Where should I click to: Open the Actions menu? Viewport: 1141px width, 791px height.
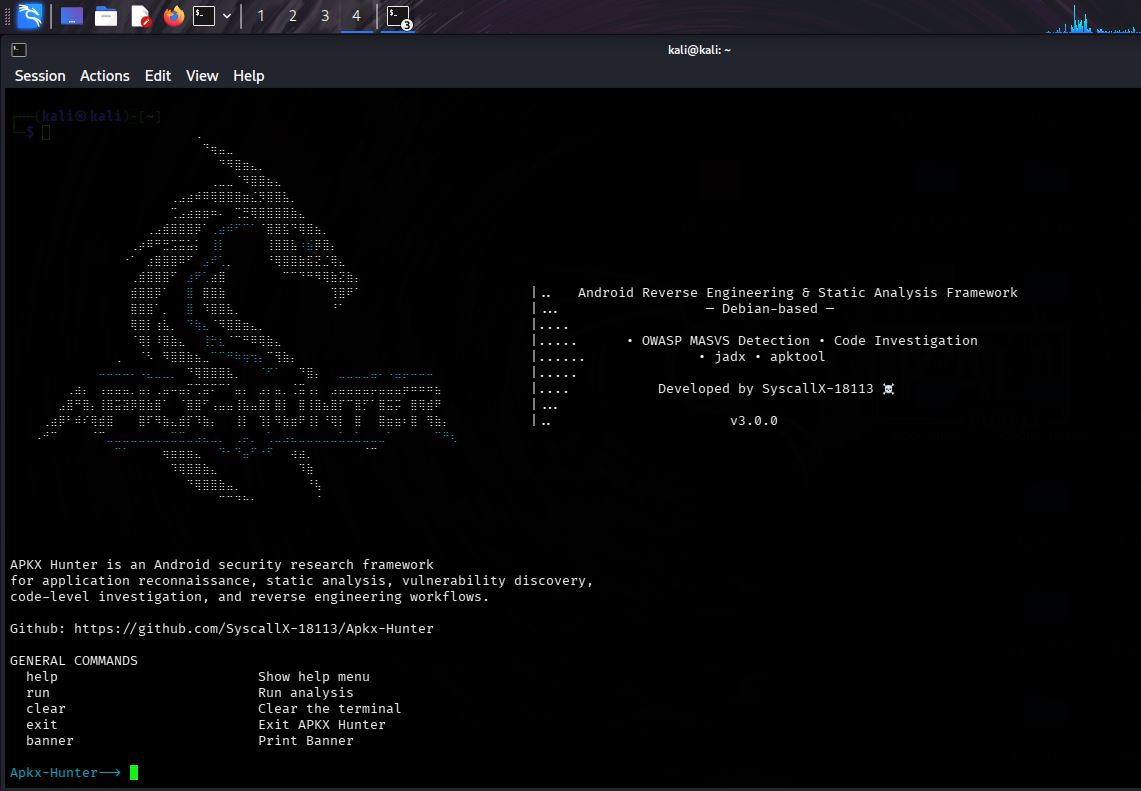[105, 76]
